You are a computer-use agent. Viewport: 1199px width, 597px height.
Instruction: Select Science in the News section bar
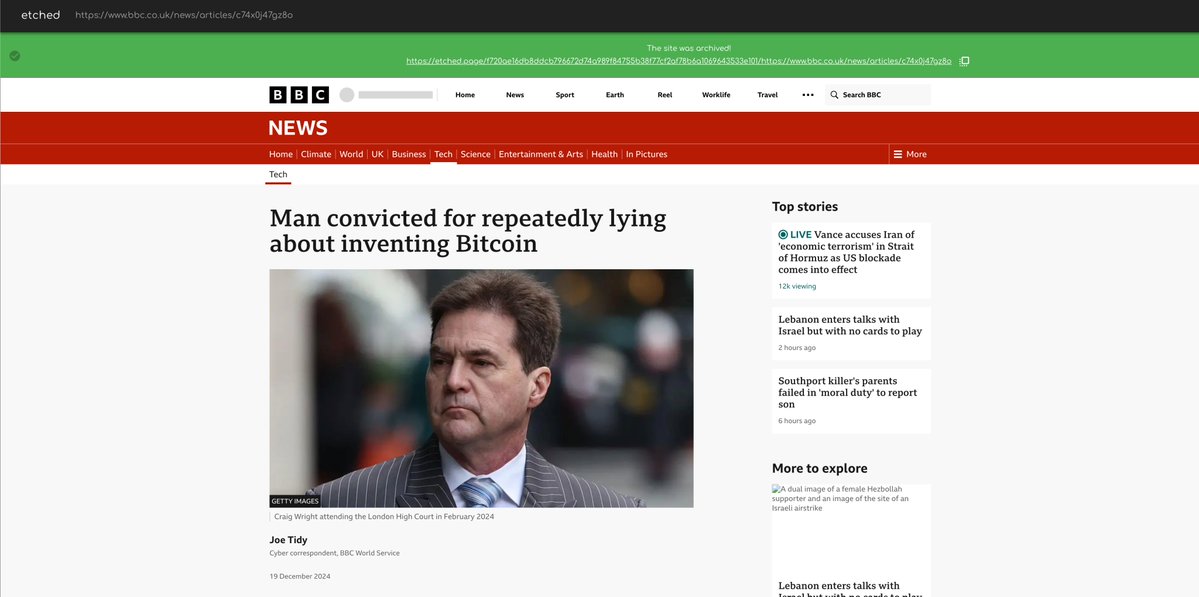click(476, 154)
